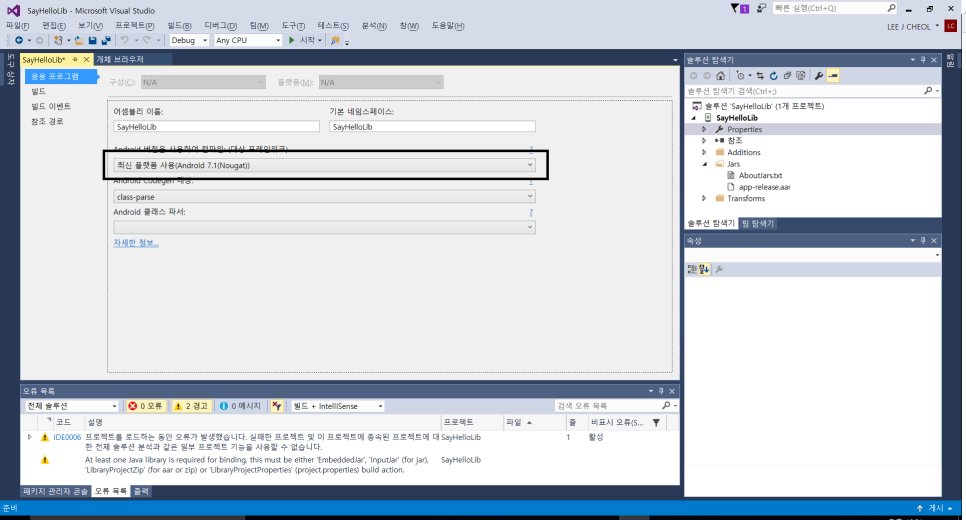Viewport: 966px width, 520px height.
Task: Switch to Package Manager Console tab
Action: click(55, 491)
